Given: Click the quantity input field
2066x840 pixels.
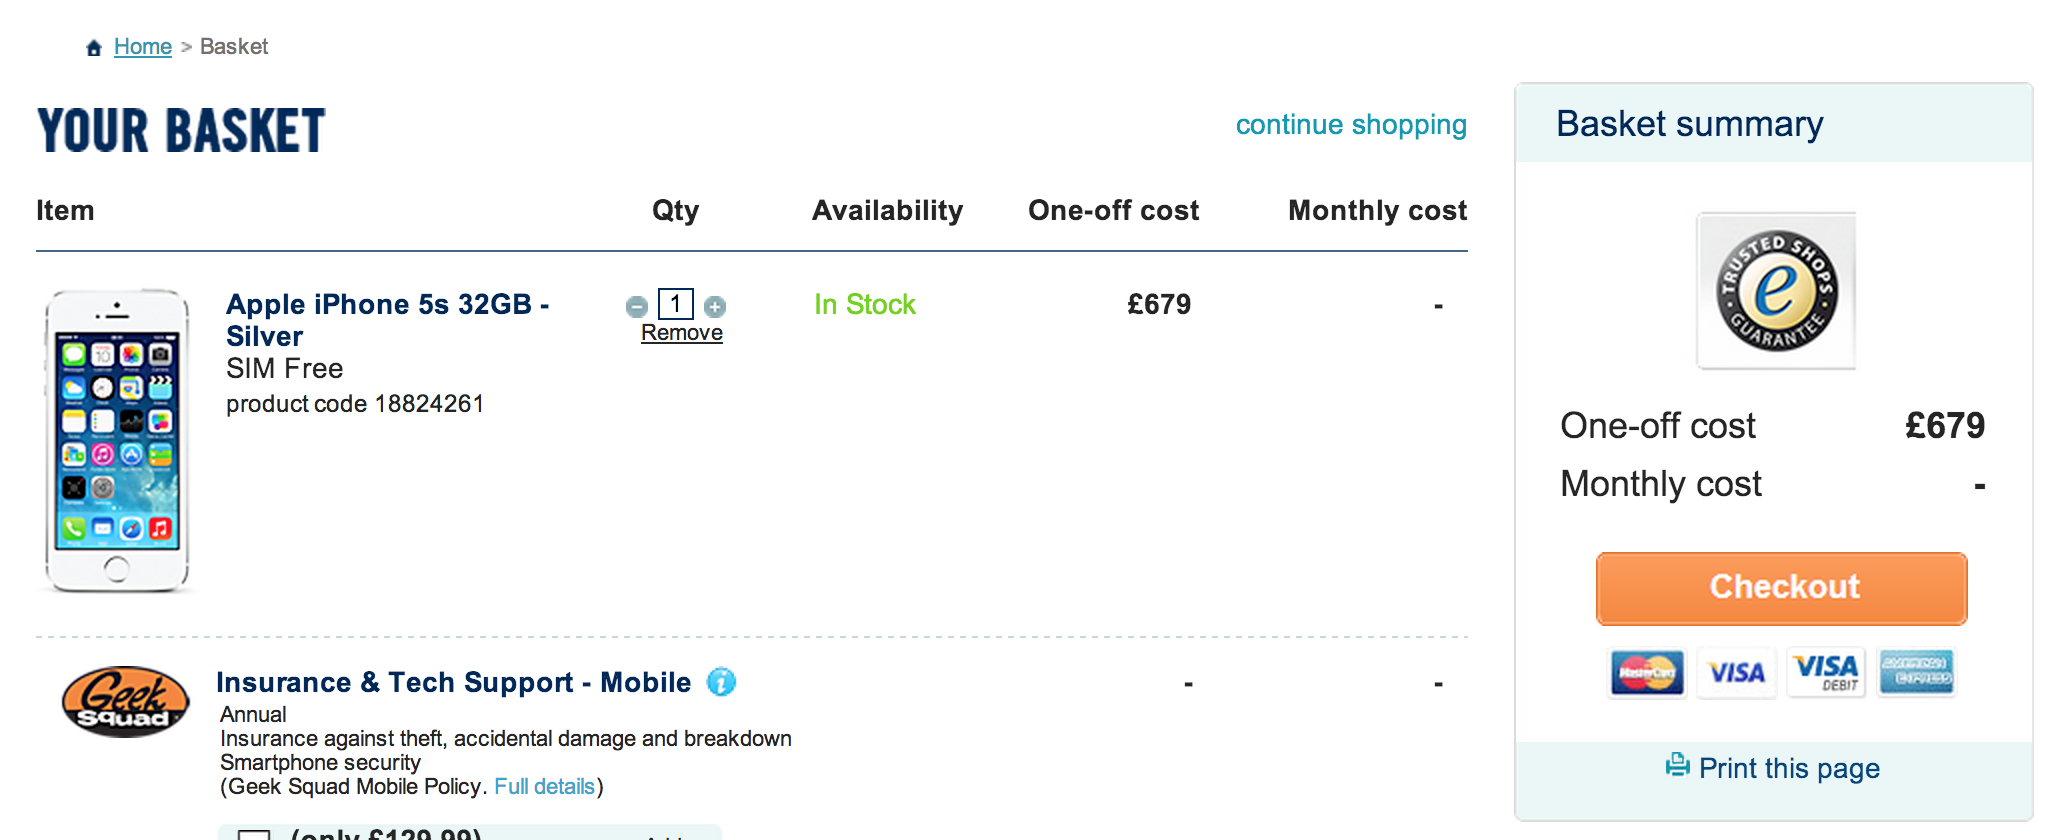Looking at the screenshot, I should [676, 304].
